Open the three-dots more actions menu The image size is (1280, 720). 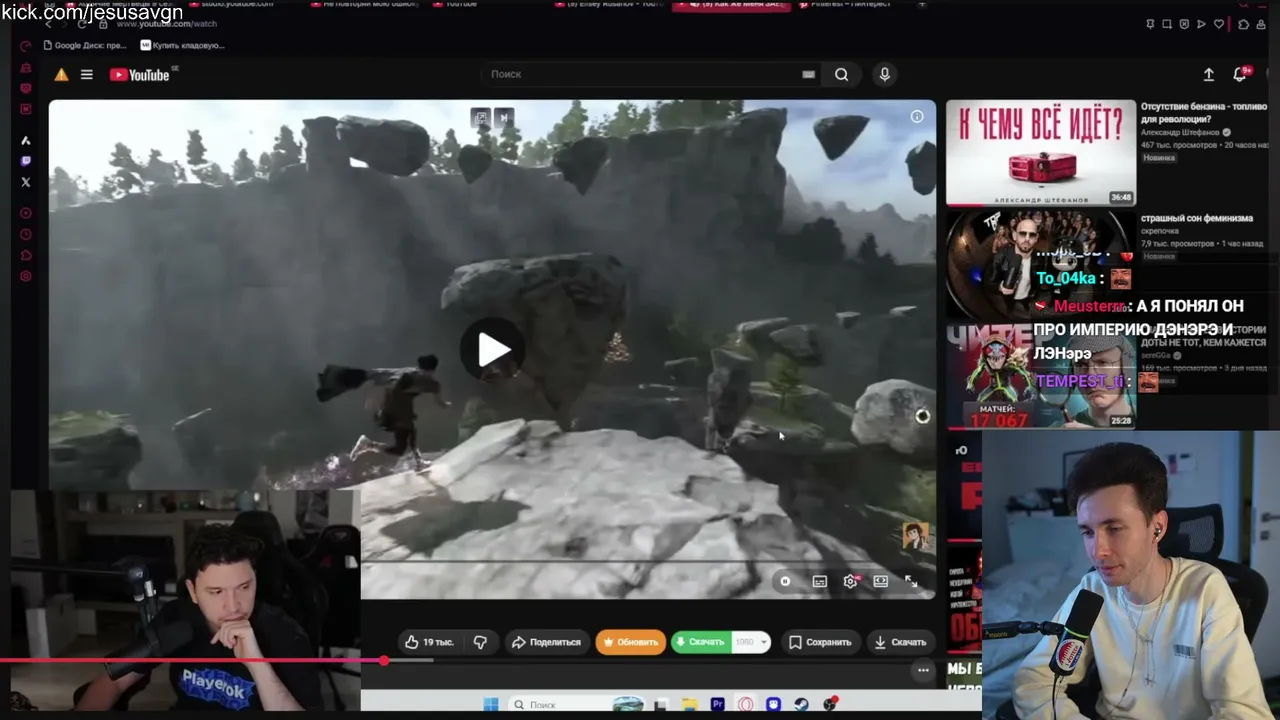923,670
